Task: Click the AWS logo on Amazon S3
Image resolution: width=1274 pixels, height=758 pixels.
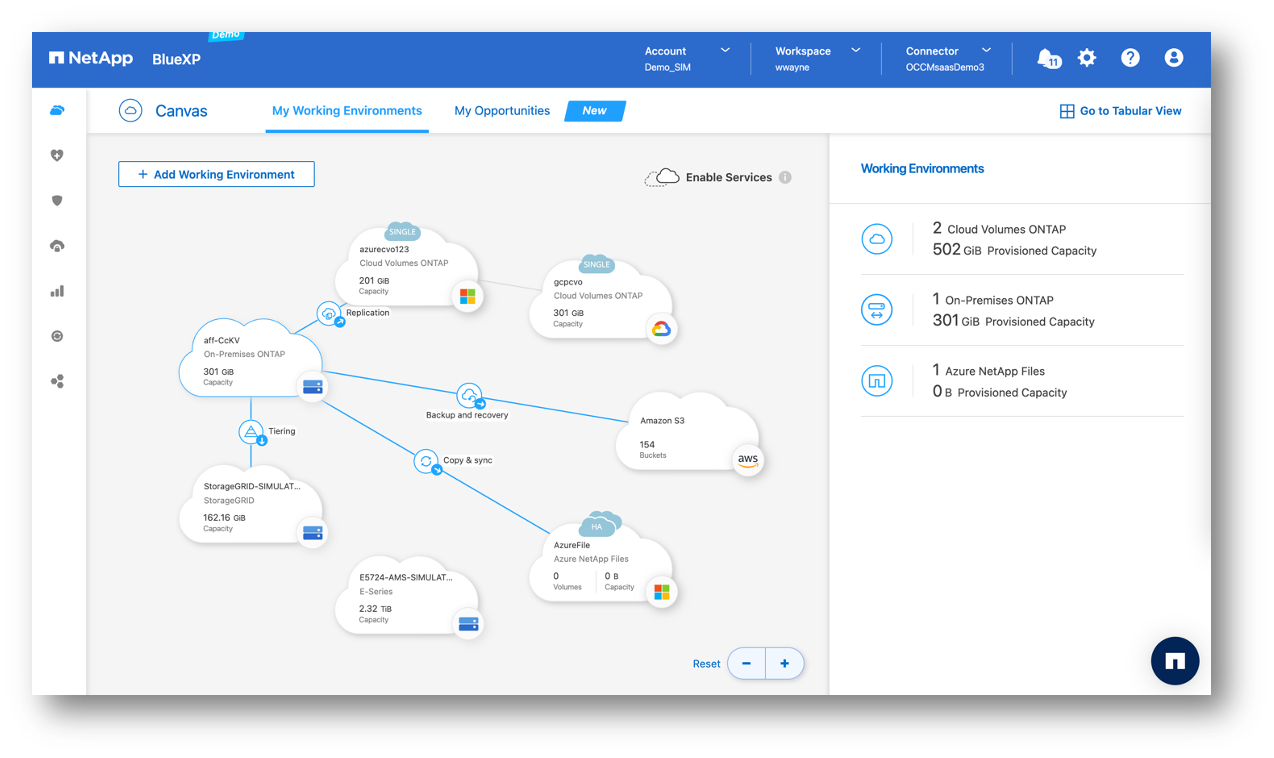Action: [x=748, y=460]
